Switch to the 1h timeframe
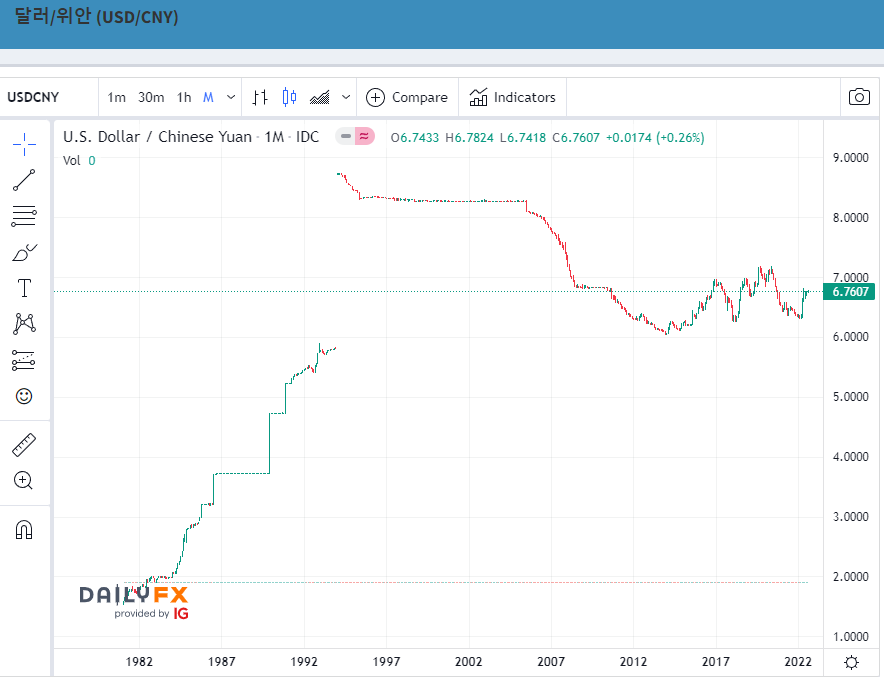 point(184,98)
